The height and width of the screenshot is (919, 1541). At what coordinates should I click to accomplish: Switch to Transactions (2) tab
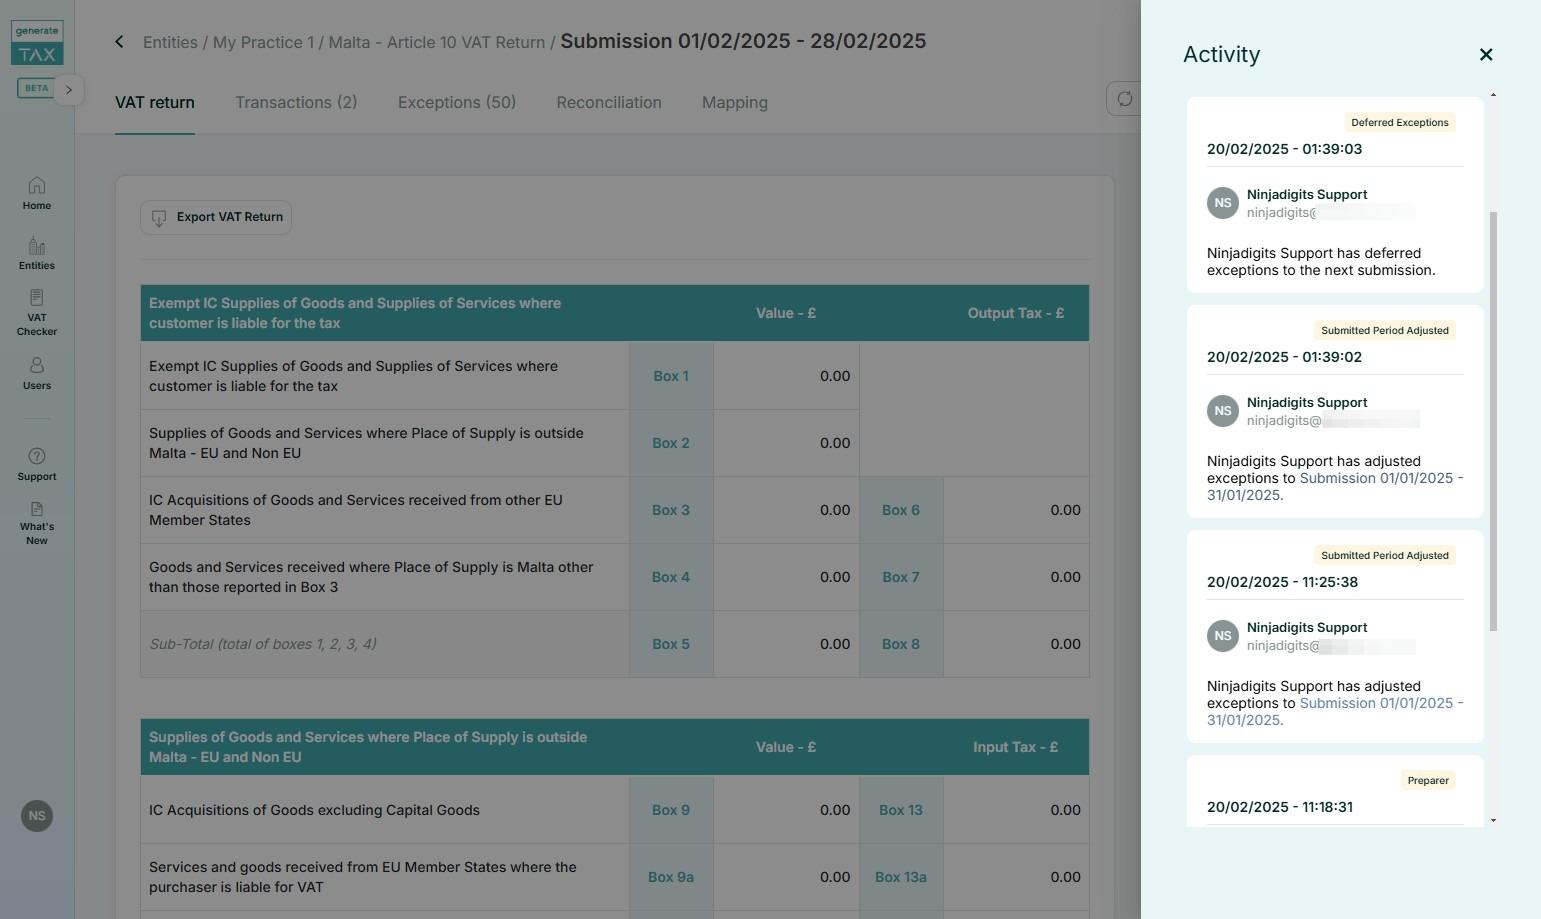pyautogui.click(x=296, y=103)
